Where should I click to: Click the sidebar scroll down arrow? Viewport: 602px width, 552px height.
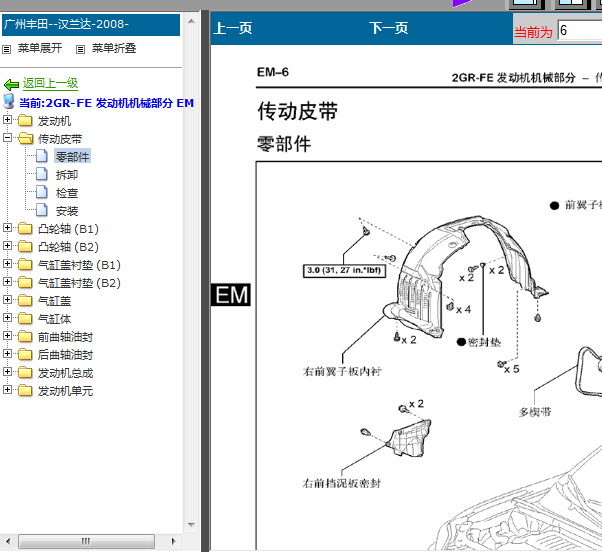pos(191,525)
